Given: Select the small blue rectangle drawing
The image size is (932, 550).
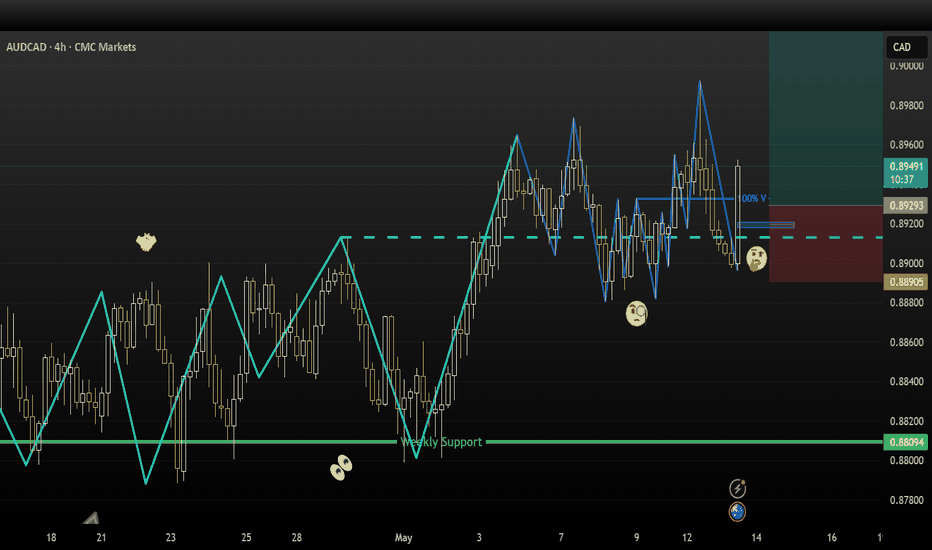Looking at the screenshot, I should click(x=766, y=225).
